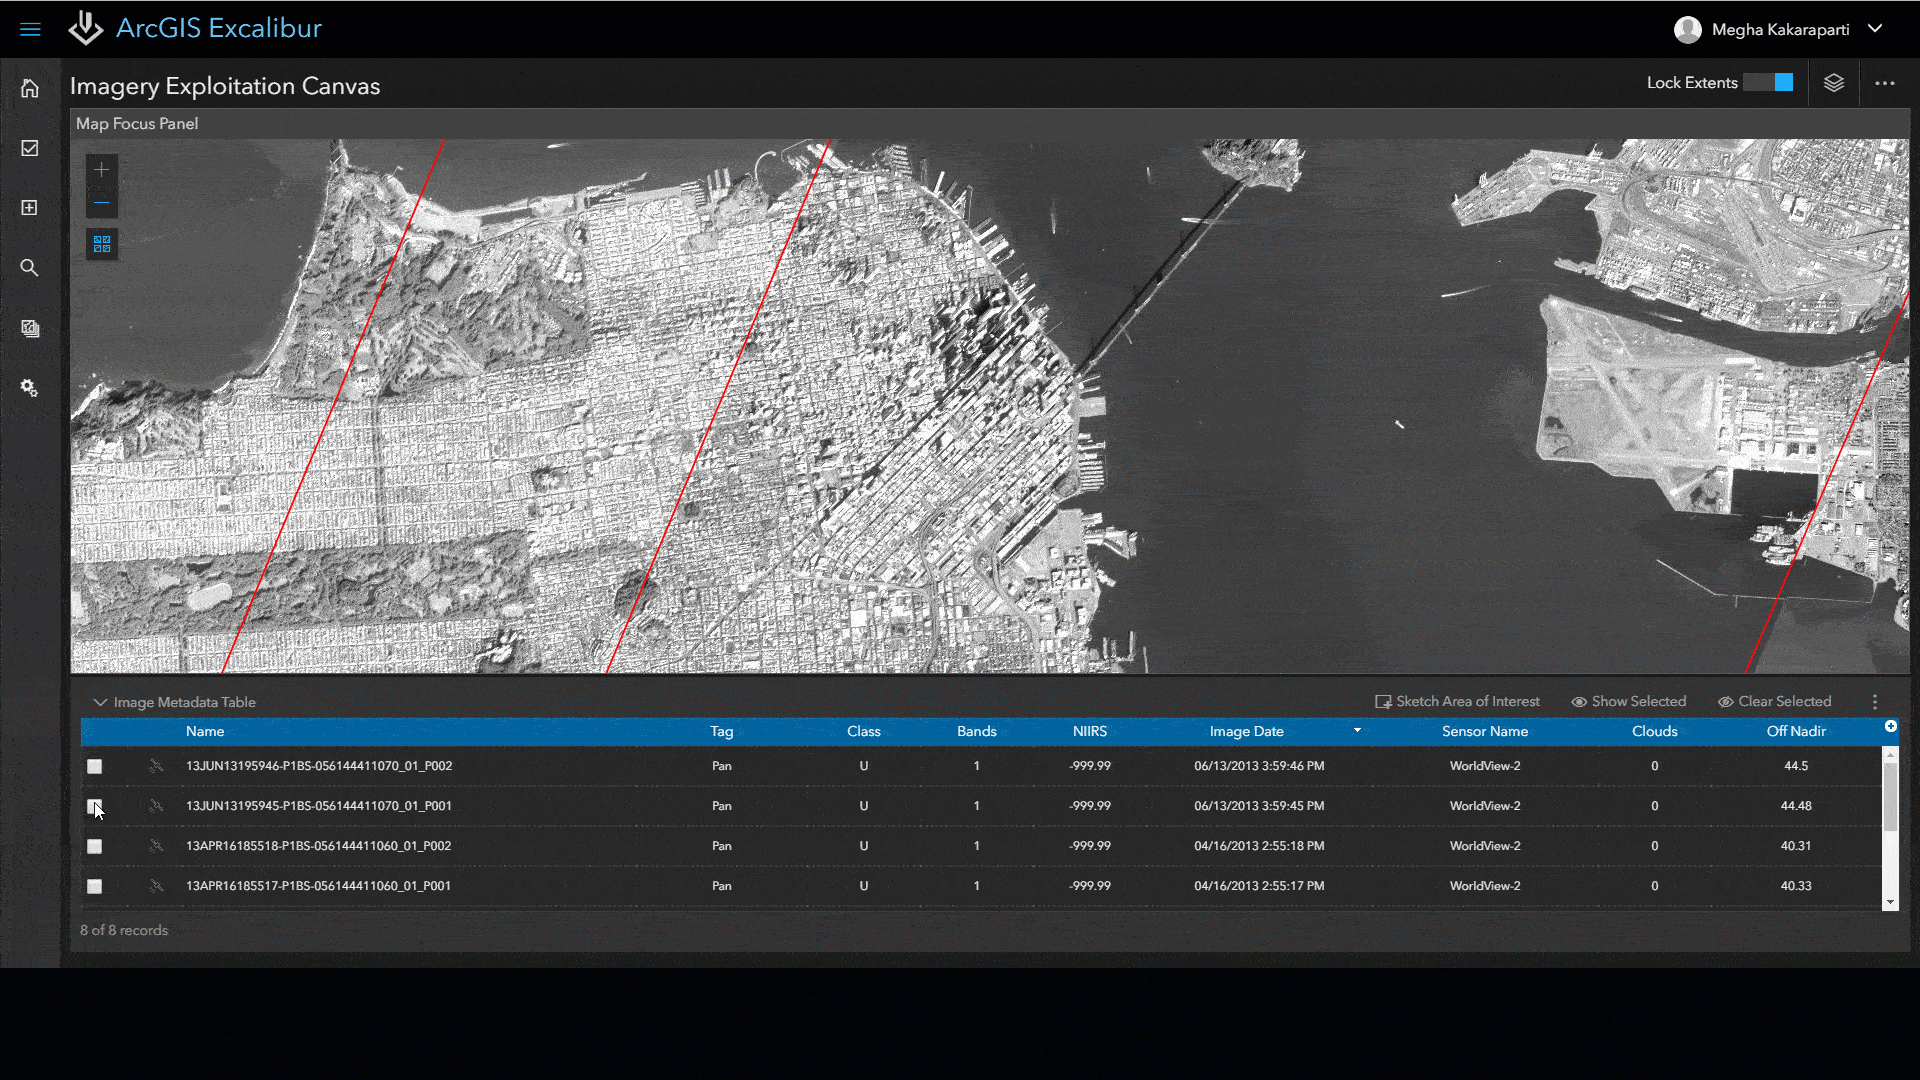Open the overflow menu beside the table actions

click(1874, 701)
